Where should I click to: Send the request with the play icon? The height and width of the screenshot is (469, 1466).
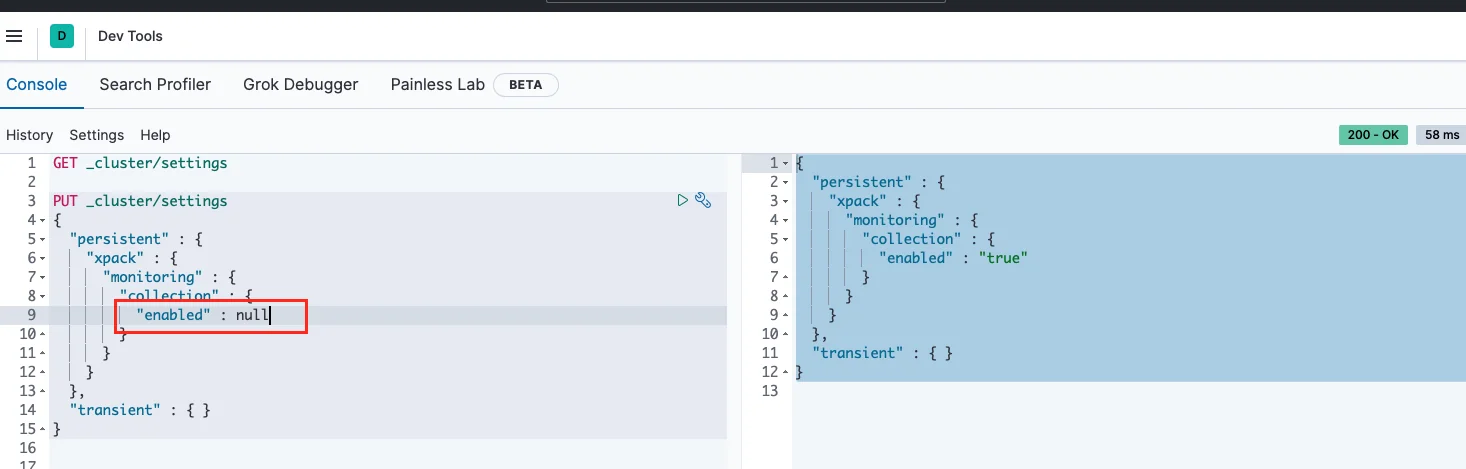pos(682,201)
